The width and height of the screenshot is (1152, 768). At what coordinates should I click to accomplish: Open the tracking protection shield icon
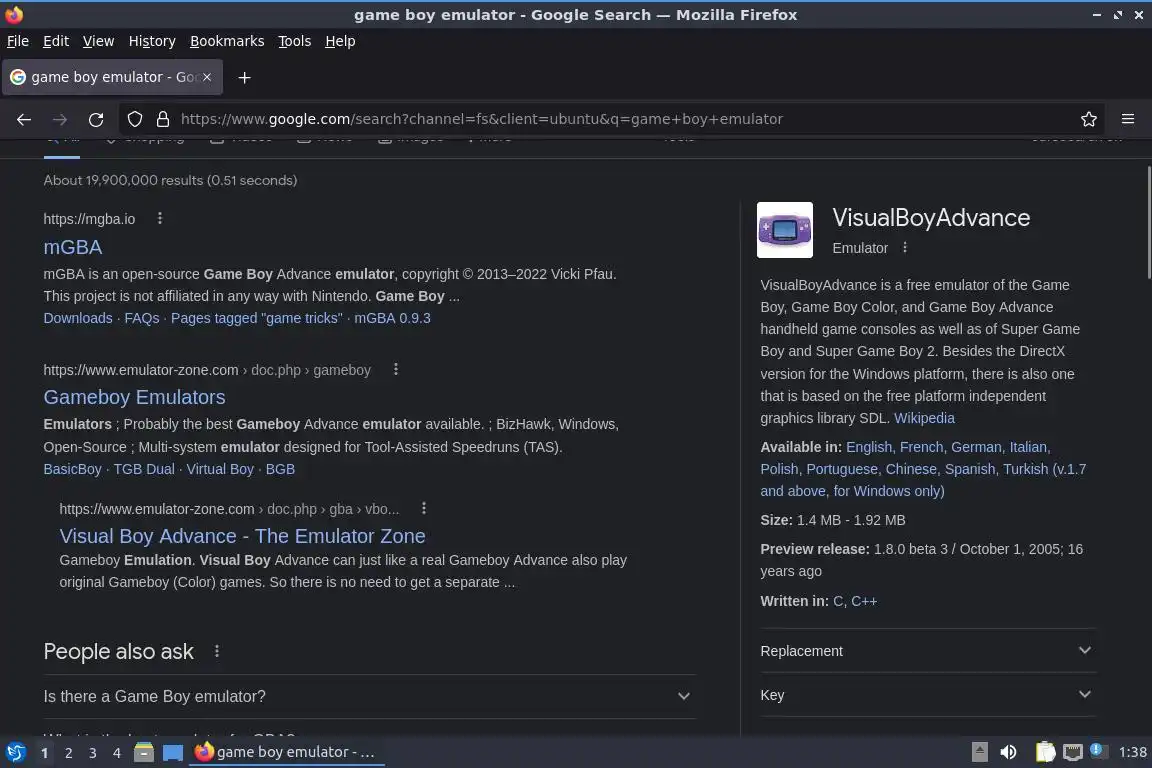[134, 119]
